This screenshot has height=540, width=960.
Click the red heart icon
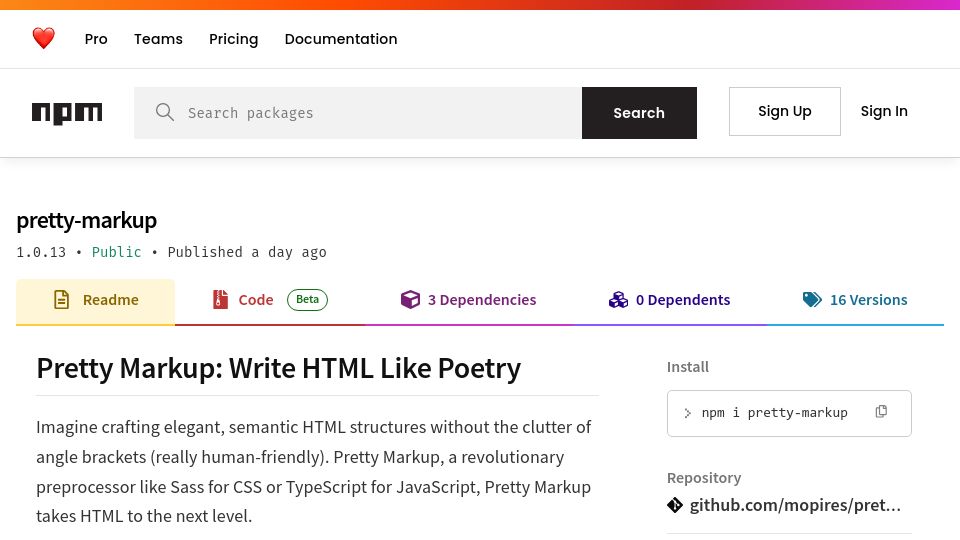pyautogui.click(x=43, y=39)
